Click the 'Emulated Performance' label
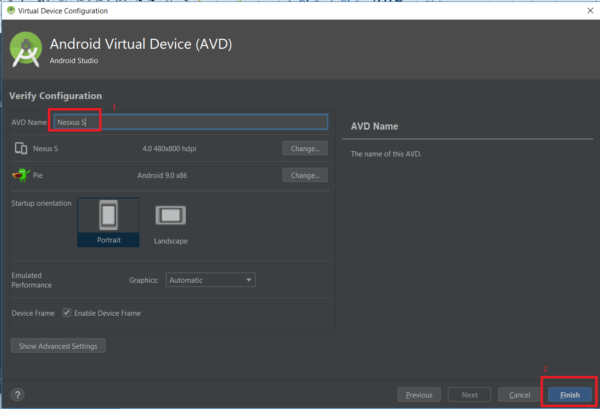The width and height of the screenshot is (600, 409). tap(31, 280)
